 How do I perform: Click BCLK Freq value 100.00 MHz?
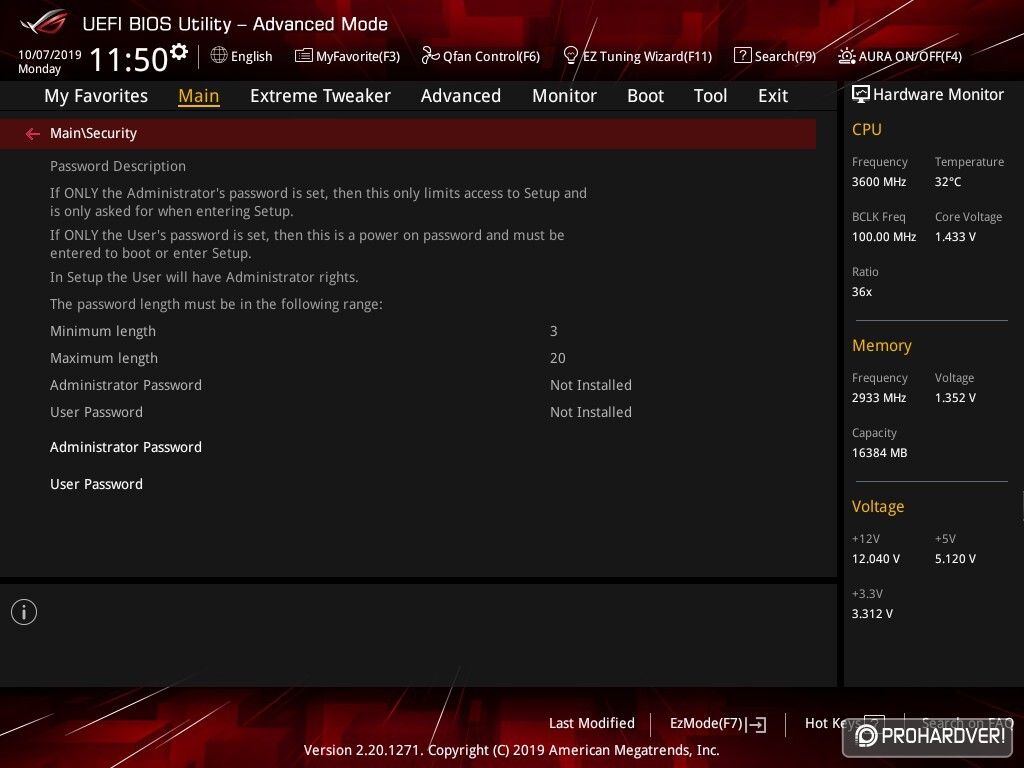[x=884, y=236]
